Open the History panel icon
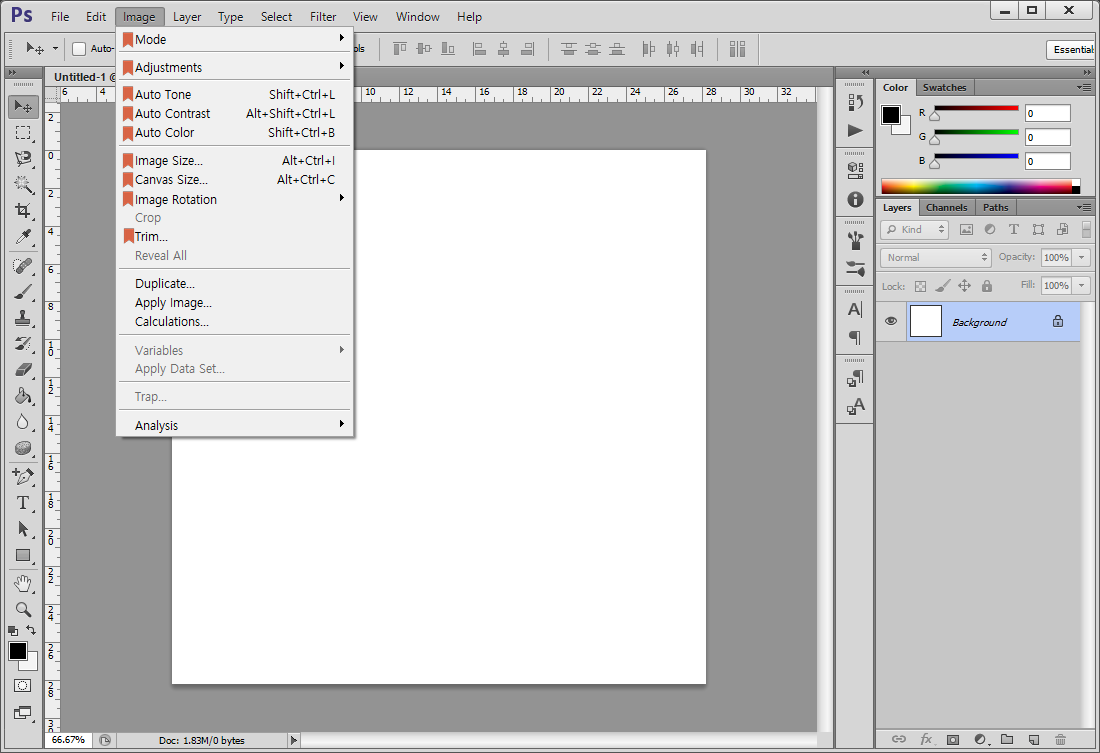 click(855, 102)
